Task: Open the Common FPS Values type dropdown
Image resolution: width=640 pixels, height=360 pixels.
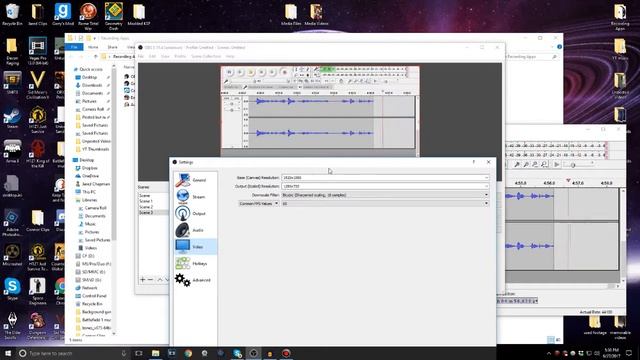Action: click(x=258, y=203)
